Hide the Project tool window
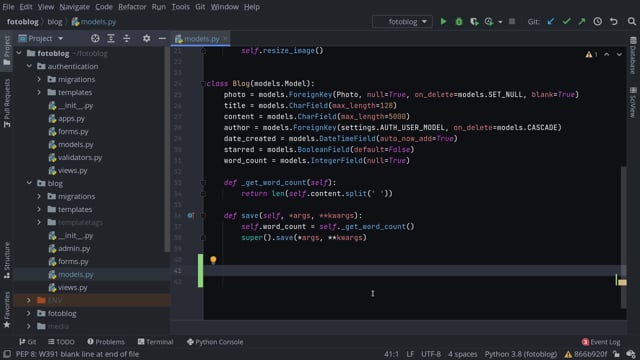The height and width of the screenshot is (360, 640). 162,38
